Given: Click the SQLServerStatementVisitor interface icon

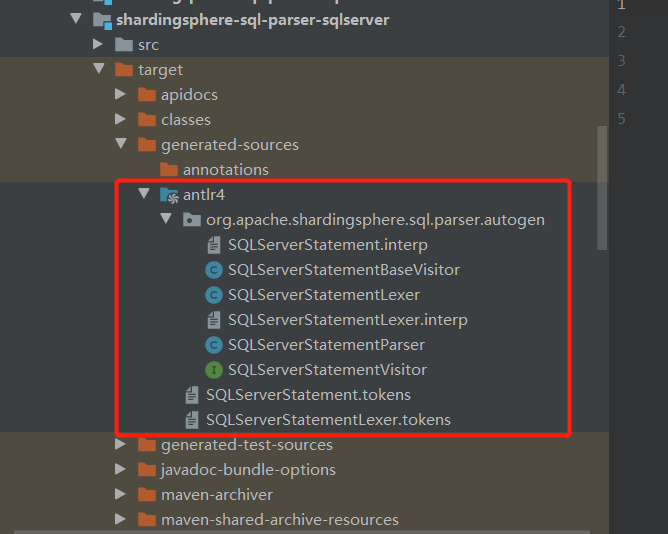Looking at the screenshot, I should [214, 370].
